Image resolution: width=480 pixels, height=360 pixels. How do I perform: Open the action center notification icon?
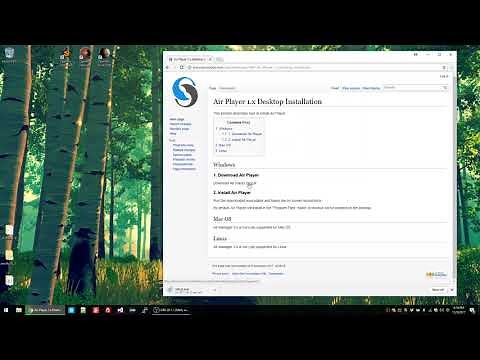[x=472, y=310]
